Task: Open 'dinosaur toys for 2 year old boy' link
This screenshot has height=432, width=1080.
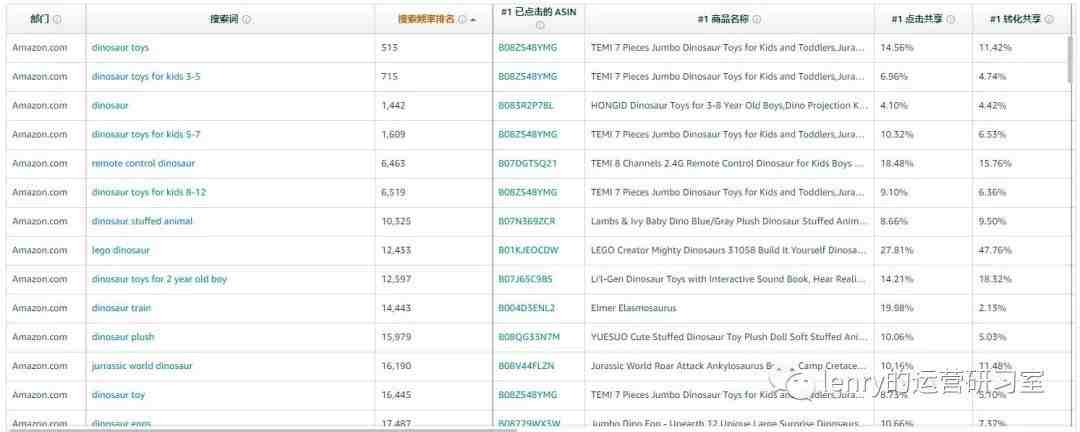Action: (x=159, y=279)
